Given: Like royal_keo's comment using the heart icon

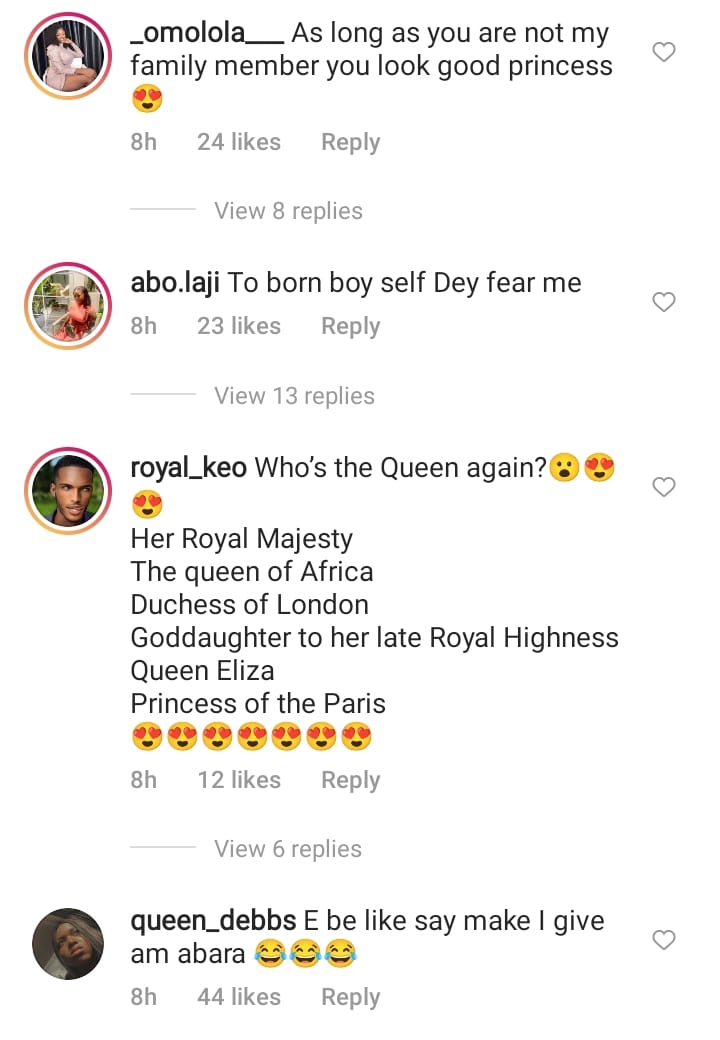Looking at the screenshot, I should [x=664, y=487].
